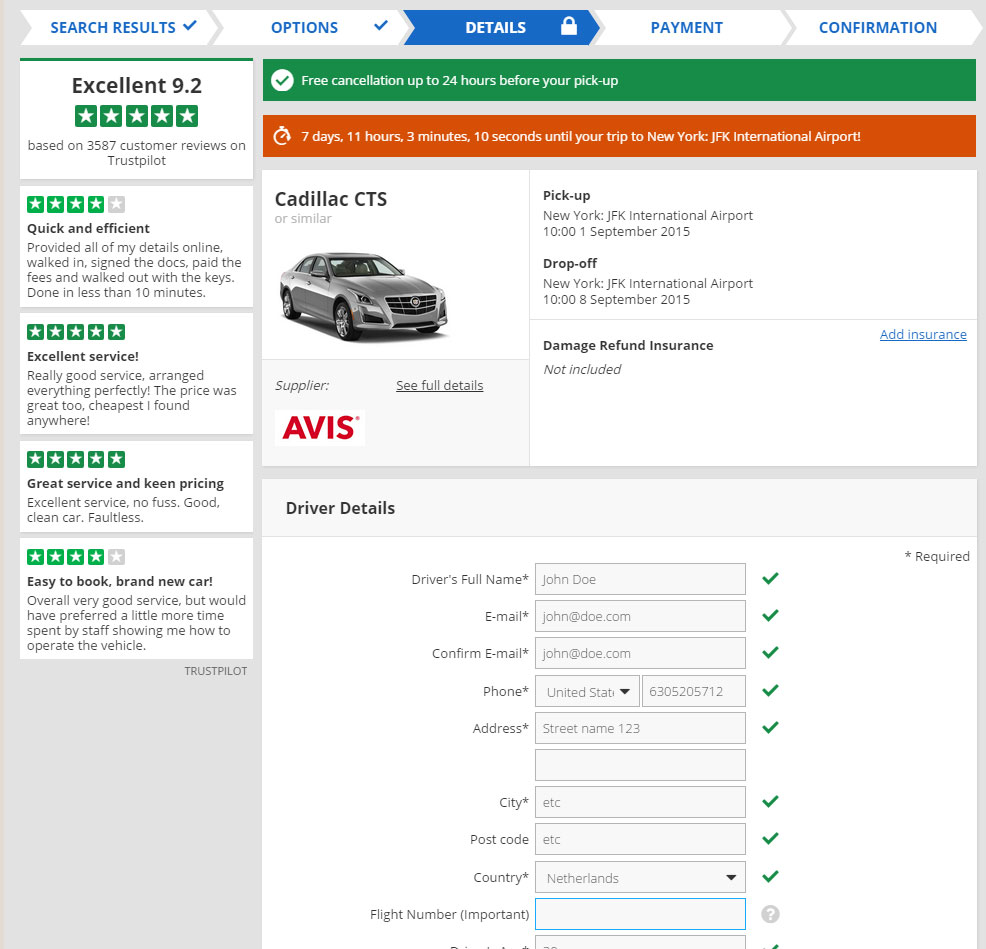The height and width of the screenshot is (949, 986).
Task: Jump to the Payment step
Action: point(686,28)
